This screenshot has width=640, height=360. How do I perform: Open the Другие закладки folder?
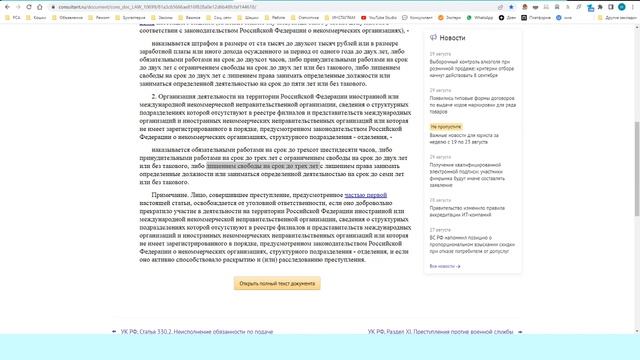(x=616, y=18)
